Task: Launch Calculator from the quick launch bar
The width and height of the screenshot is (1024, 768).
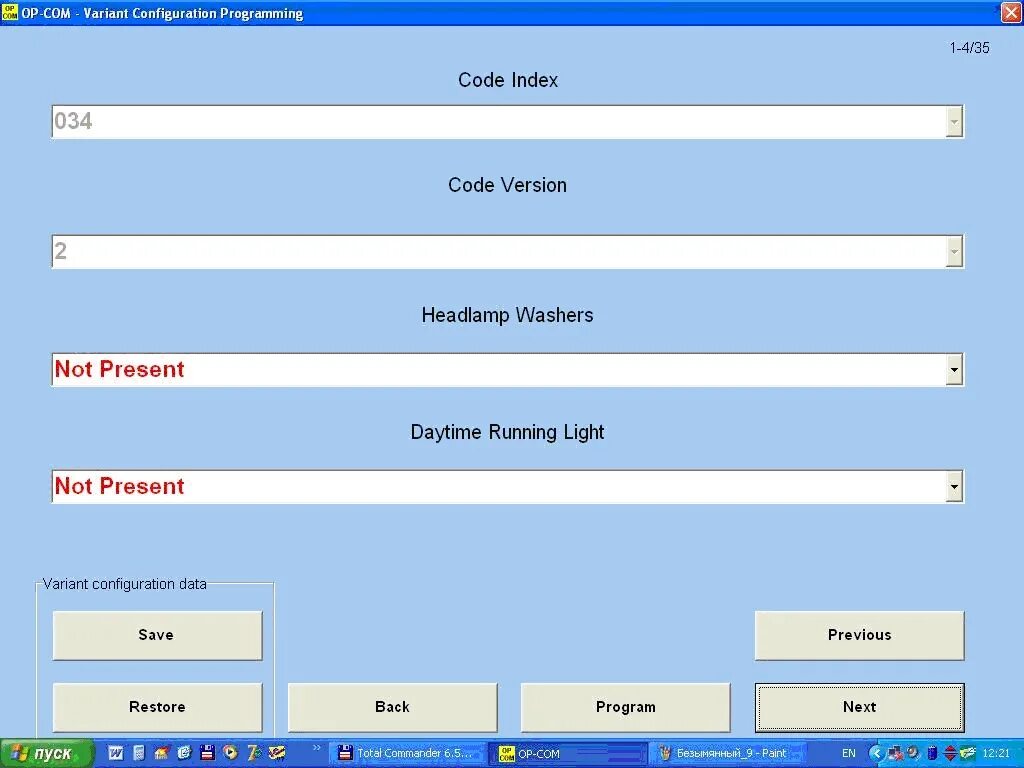Action: click(139, 753)
